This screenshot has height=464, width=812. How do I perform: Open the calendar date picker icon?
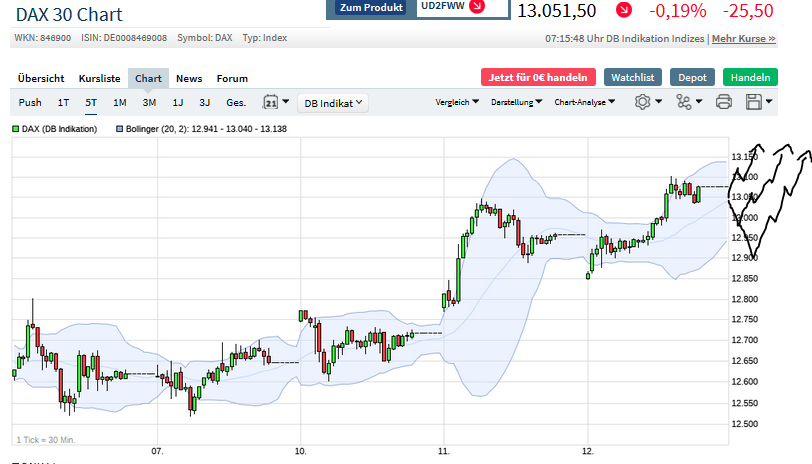click(x=270, y=102)
